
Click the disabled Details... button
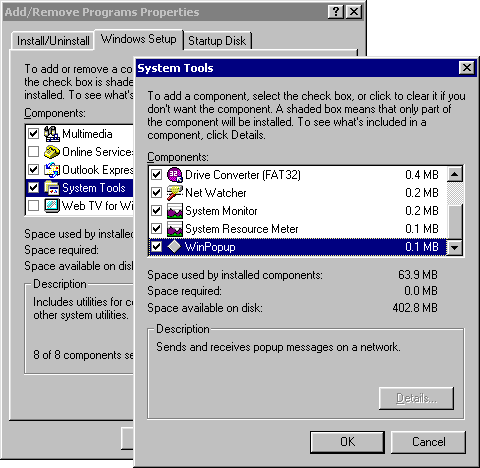tap(416, 398)
